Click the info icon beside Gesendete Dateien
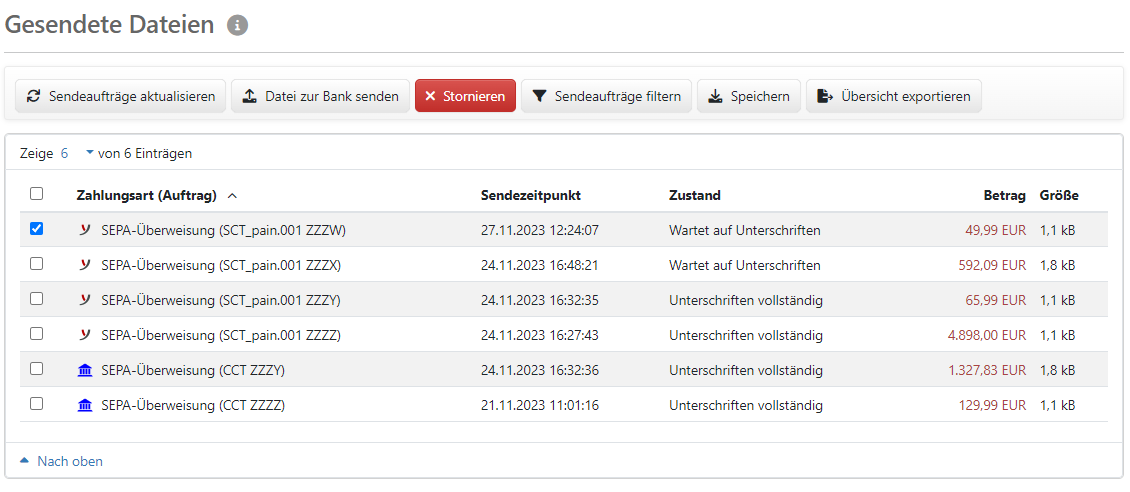 pyautogui.click(x=237, y=26)
